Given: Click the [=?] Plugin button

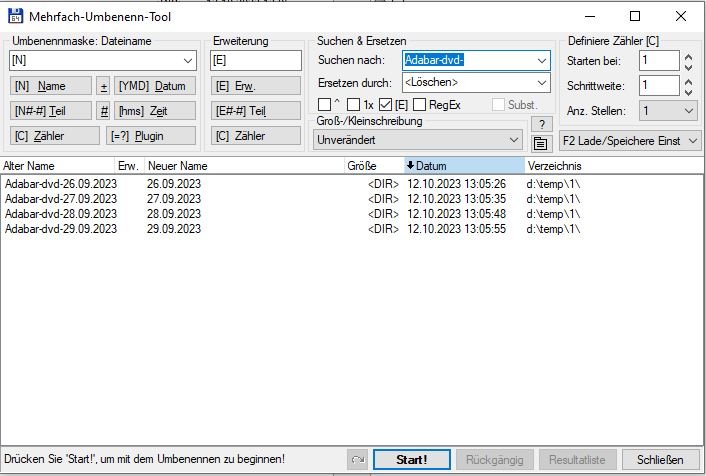Looking at the screenshot, I should [x=151, y=136].
